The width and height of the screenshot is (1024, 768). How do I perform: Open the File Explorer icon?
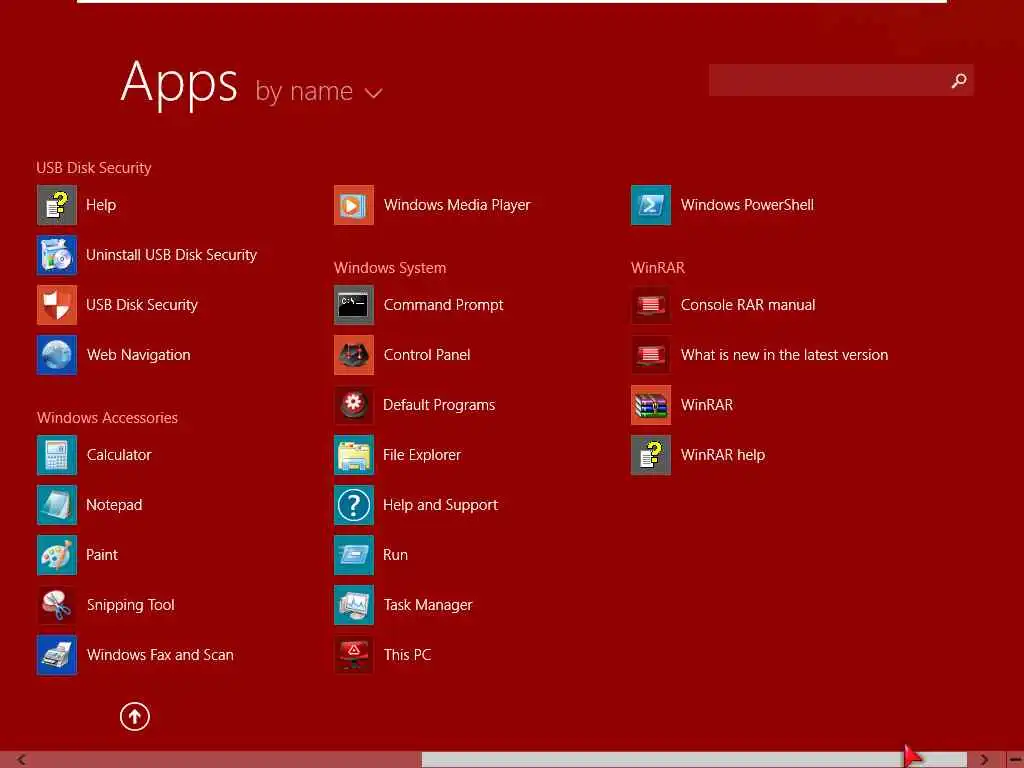pyautogui.click(x=354, y=455)
